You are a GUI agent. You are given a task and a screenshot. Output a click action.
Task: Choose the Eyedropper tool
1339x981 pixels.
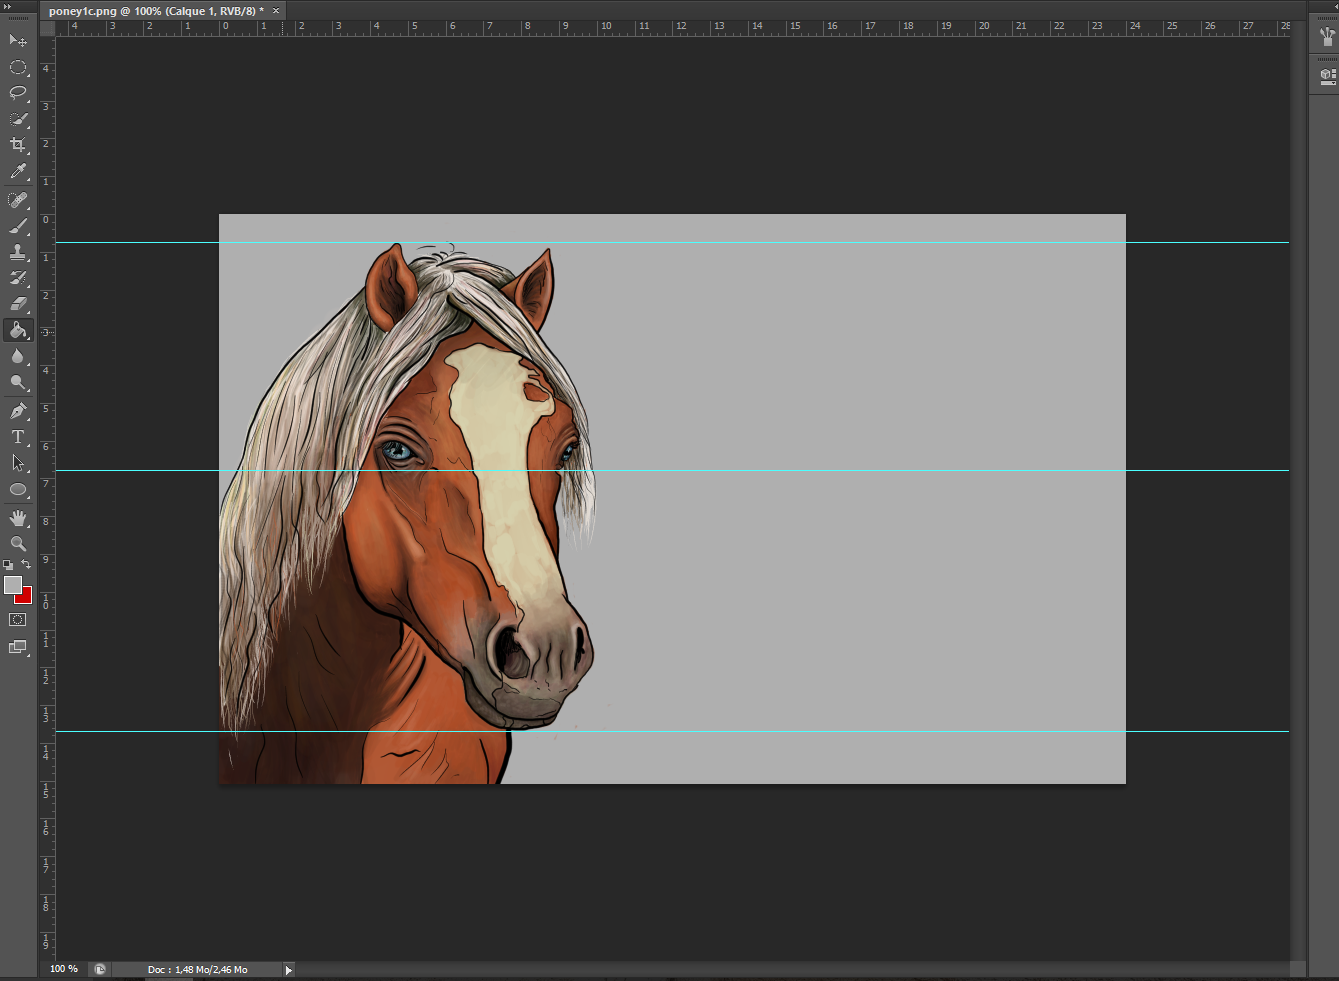point(18,172)
